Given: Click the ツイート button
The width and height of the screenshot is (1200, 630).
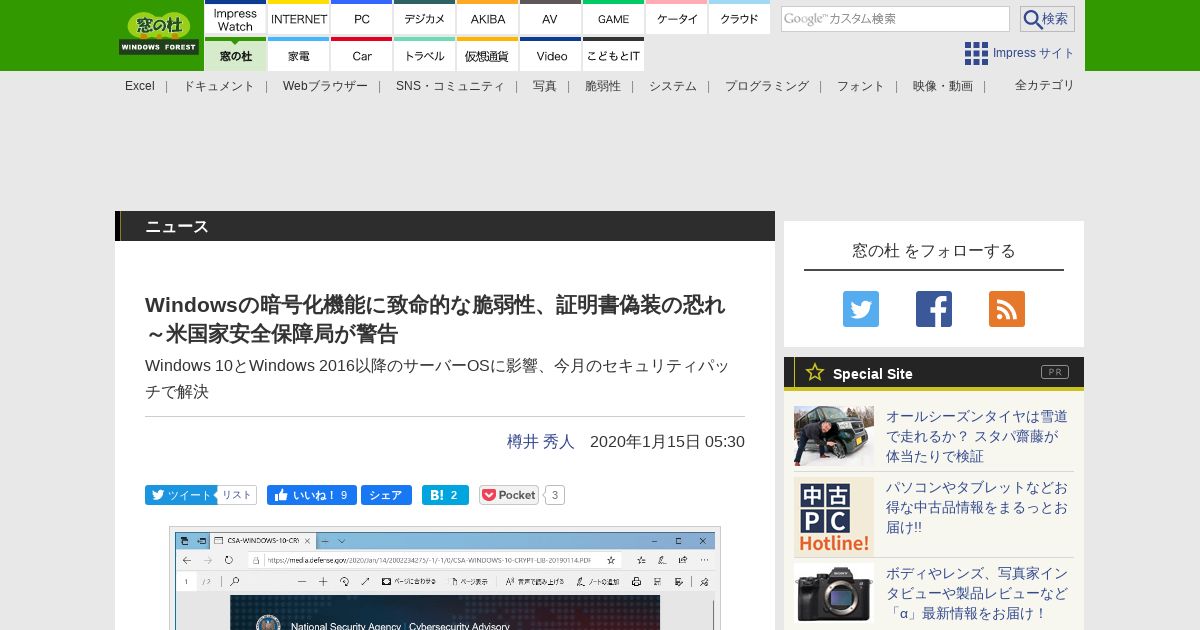Looking at the screenshot, I should click(181, 495).
